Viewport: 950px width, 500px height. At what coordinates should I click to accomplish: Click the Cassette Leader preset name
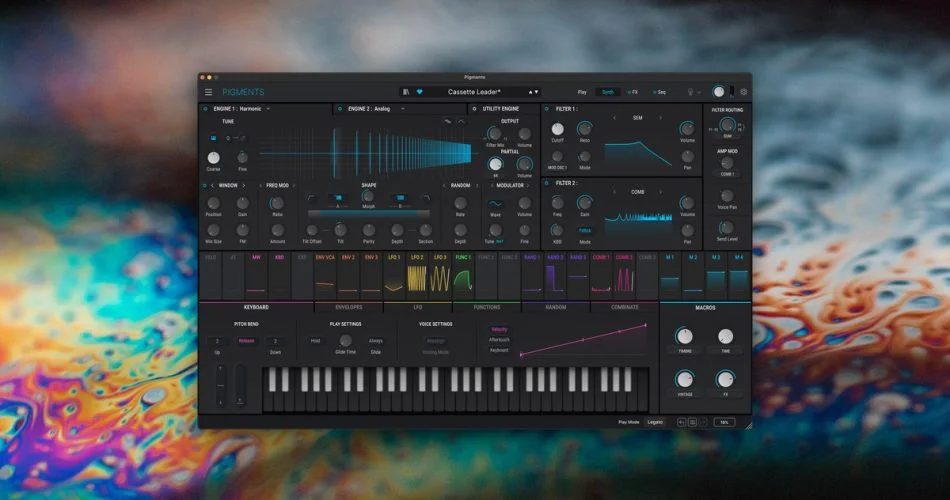(474, 92)
